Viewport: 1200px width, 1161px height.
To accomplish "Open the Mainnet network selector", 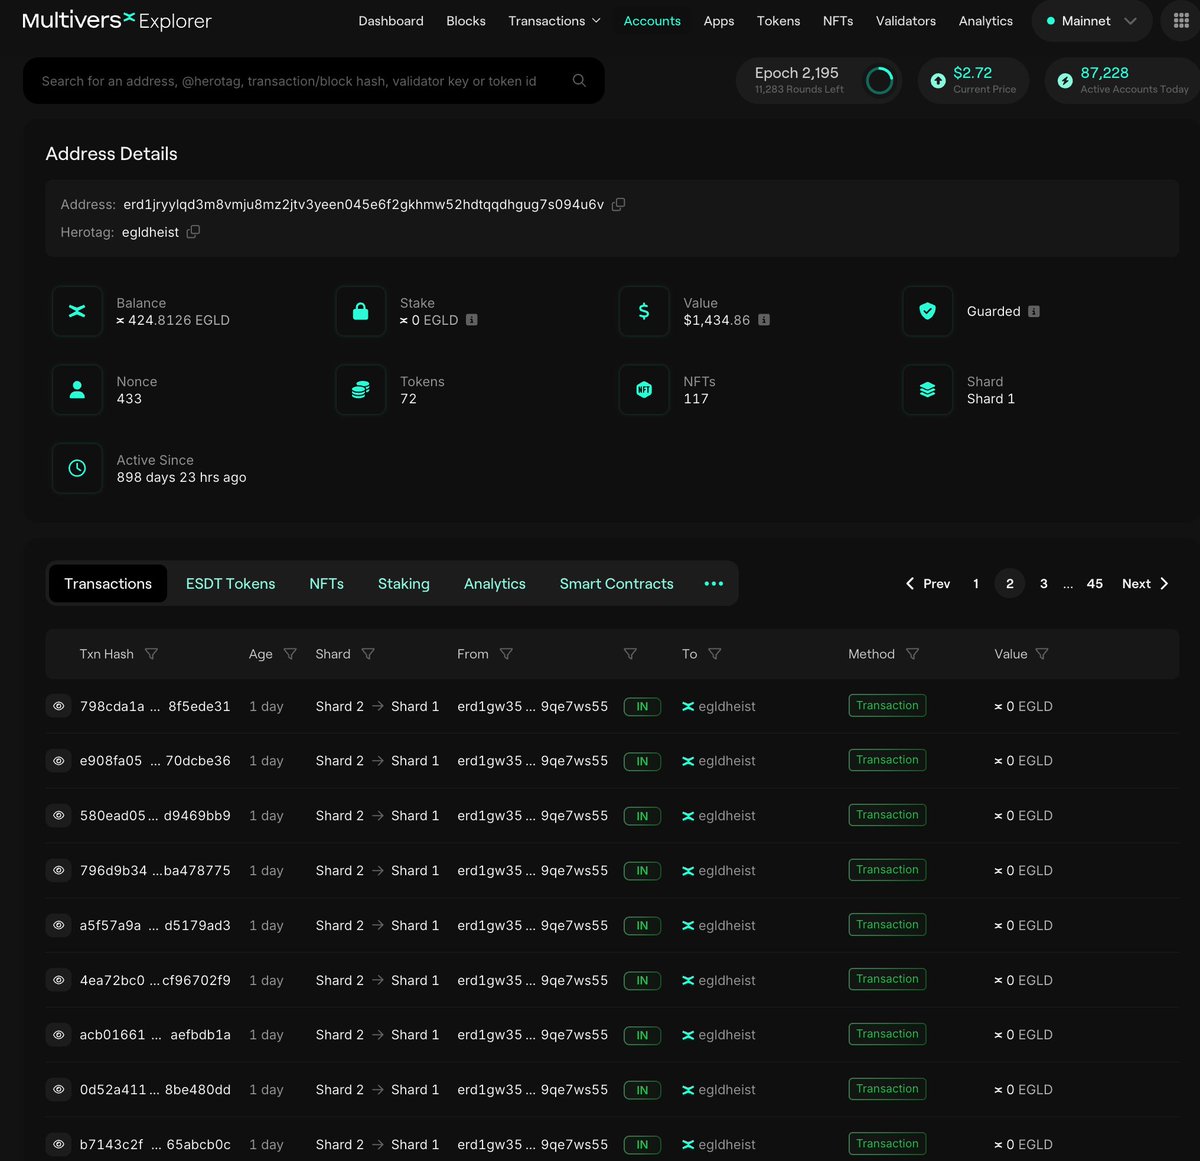I will tap(1091, 21).
